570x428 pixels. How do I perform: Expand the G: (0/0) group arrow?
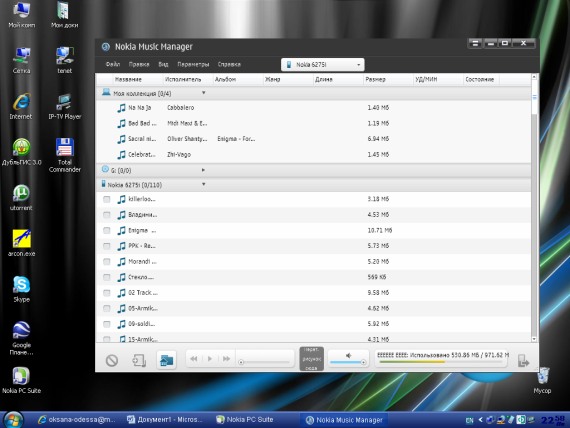(203, 170)
